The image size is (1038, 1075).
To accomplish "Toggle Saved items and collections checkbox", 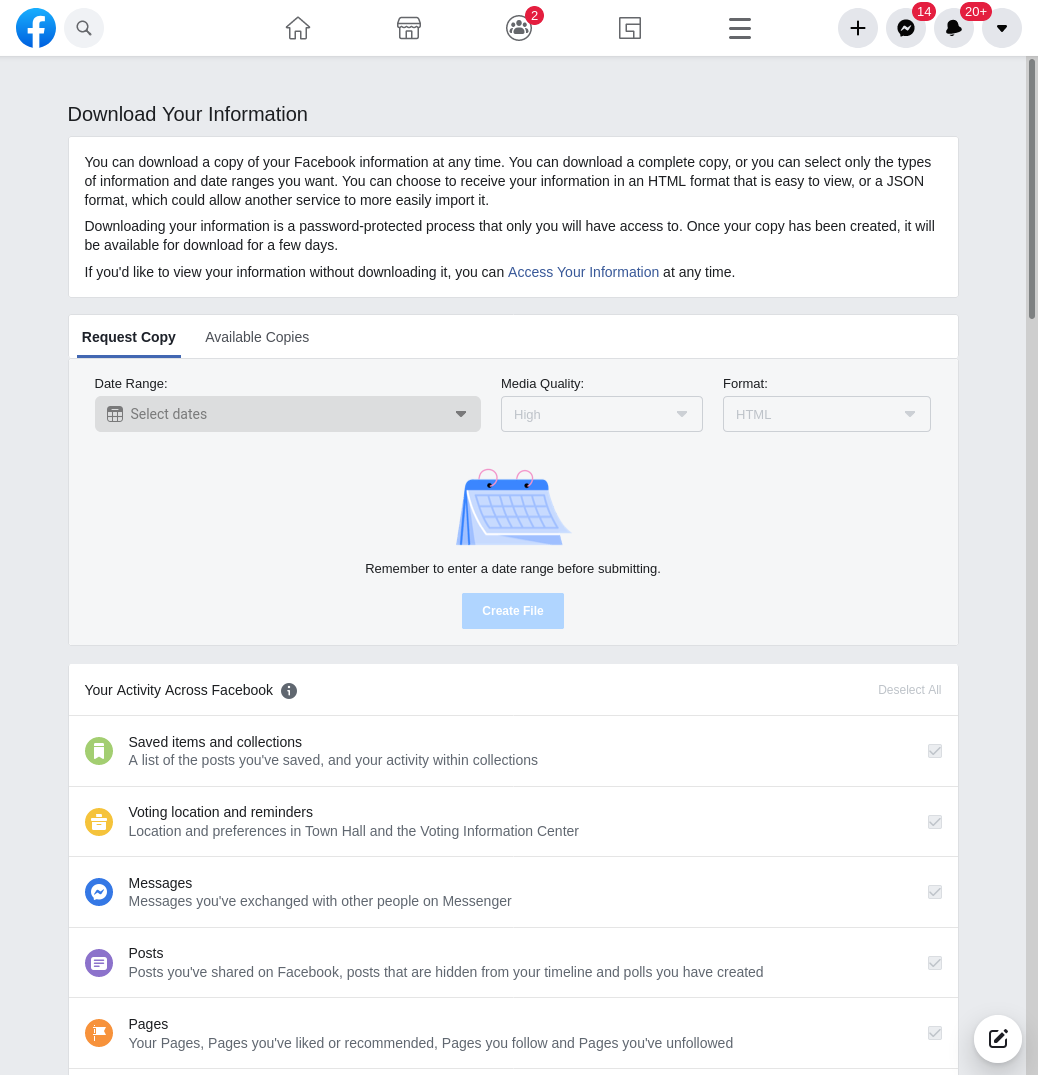I will 935,751.
